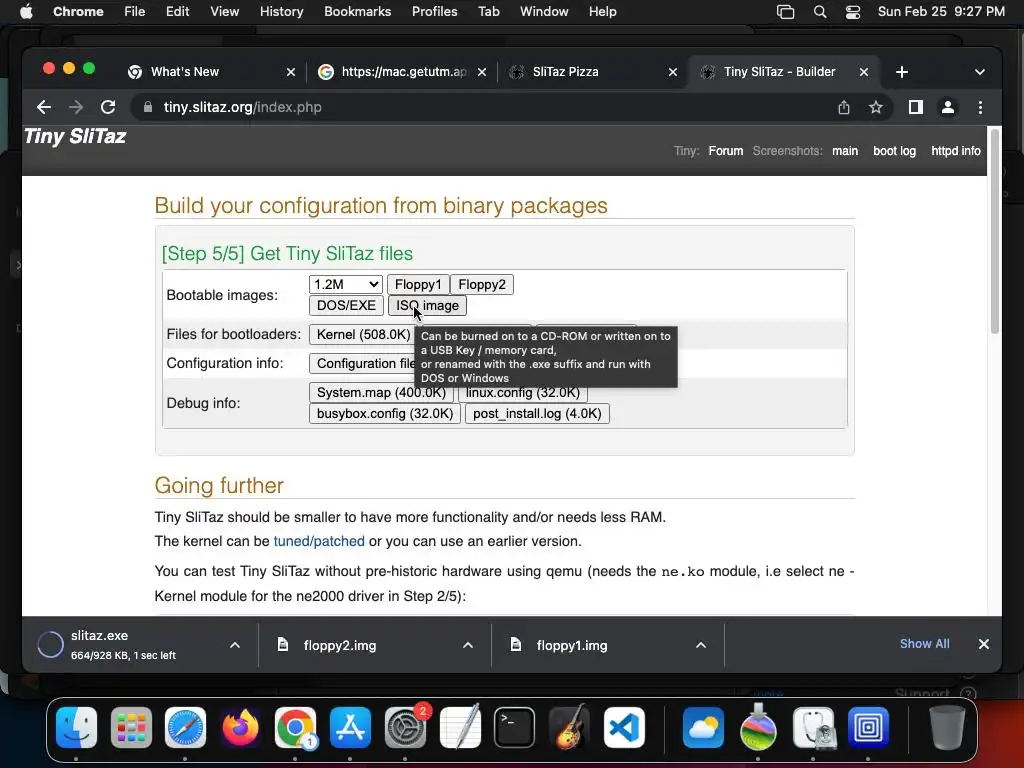
Task: Open the Trash in the Dock
Action: [x=947, y=728]
